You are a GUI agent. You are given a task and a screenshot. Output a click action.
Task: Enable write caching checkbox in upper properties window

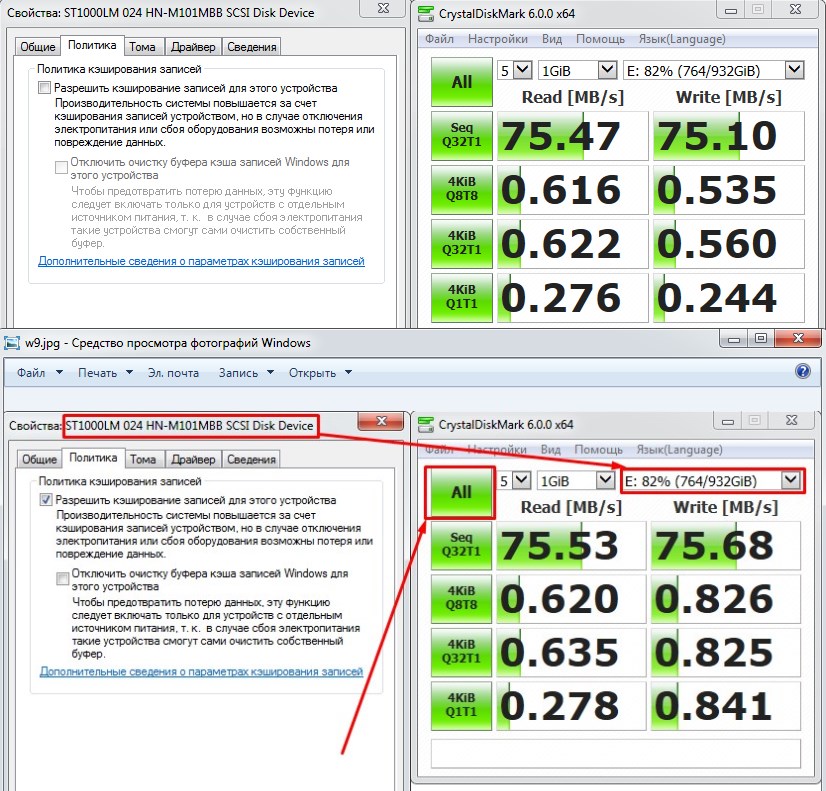[45, 87]
